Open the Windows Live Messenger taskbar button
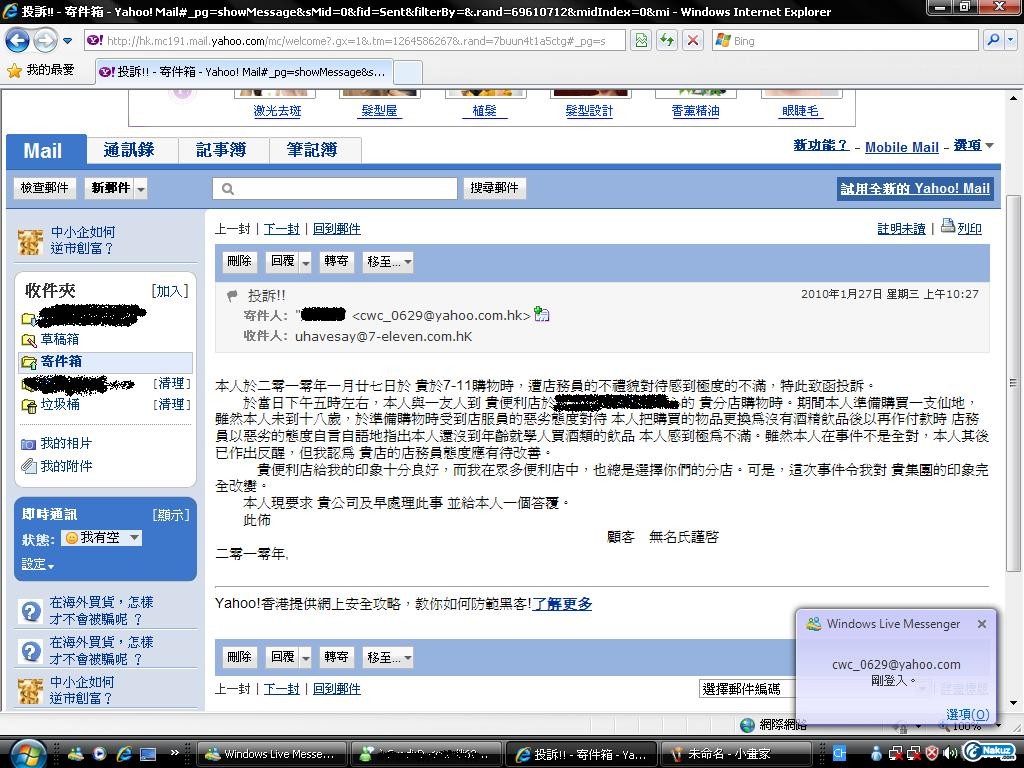 coord(271,754)
